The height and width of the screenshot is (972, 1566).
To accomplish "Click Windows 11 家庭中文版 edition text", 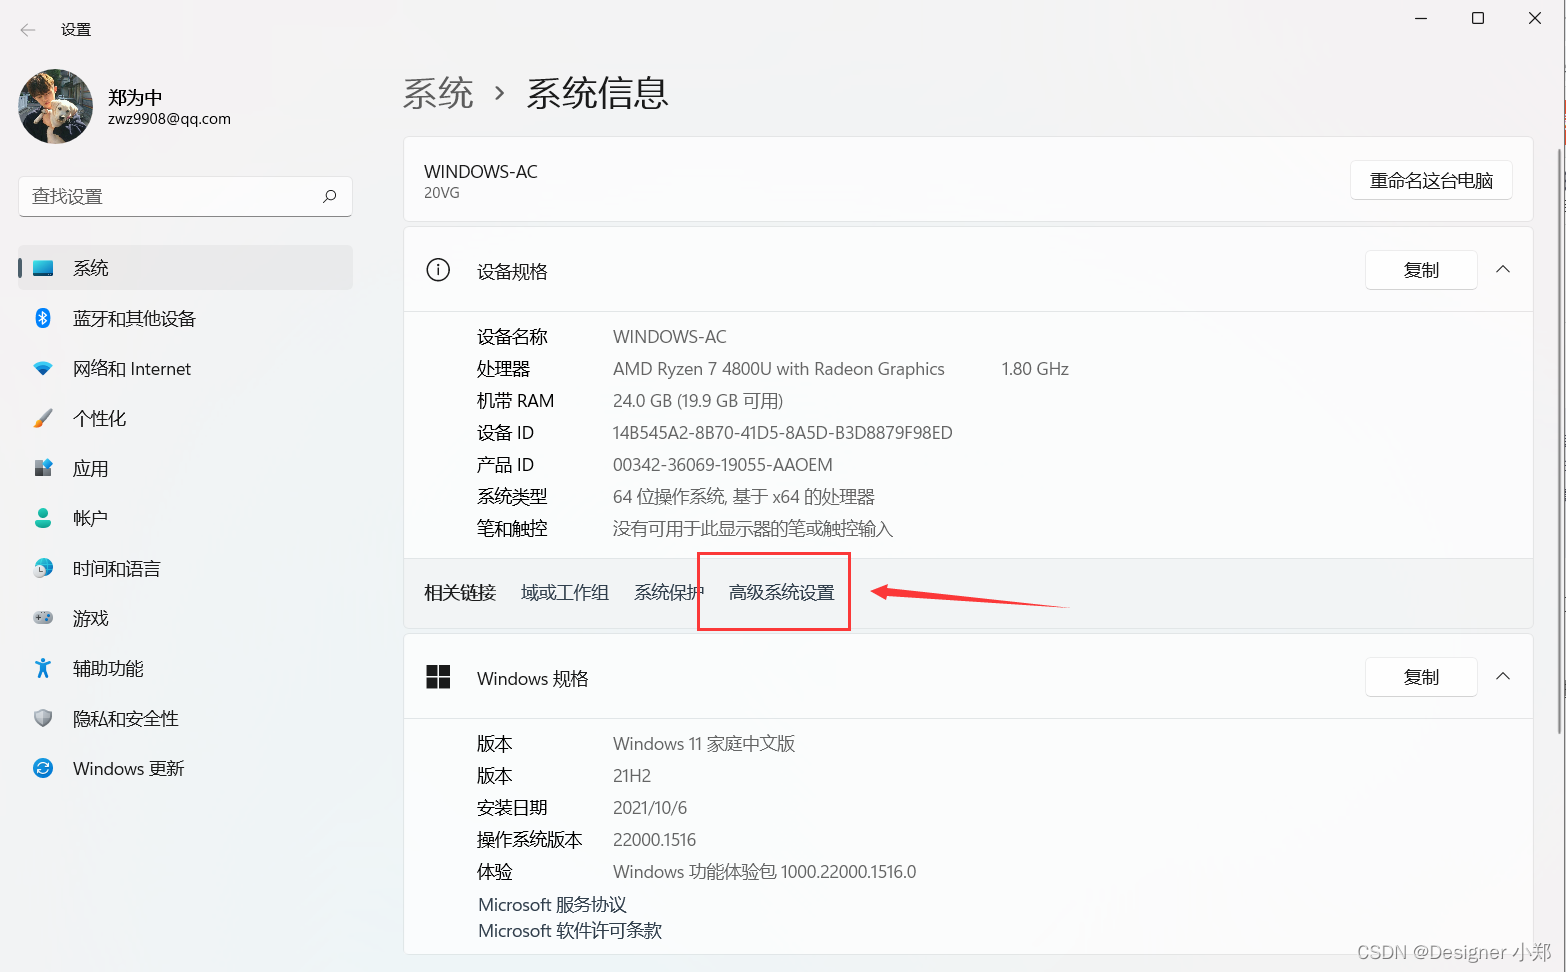I will [704, 744].
